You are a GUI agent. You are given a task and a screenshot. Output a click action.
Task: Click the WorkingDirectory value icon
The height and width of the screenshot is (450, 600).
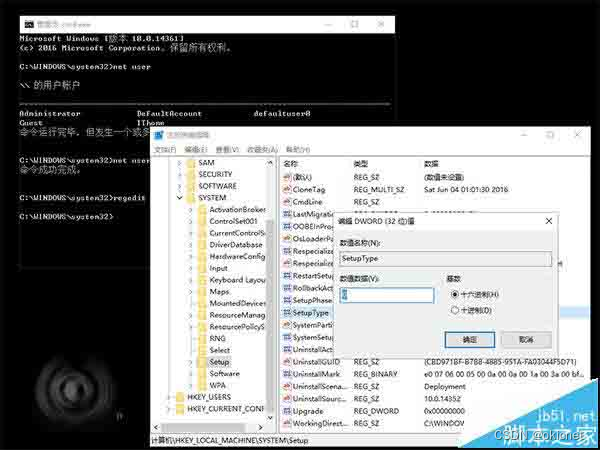click(x=287, y=424)
